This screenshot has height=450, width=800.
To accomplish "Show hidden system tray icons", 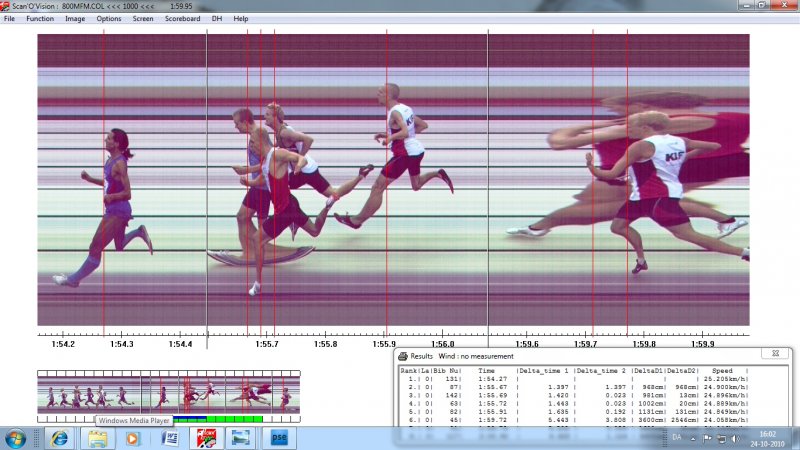I will coord(693,438).
